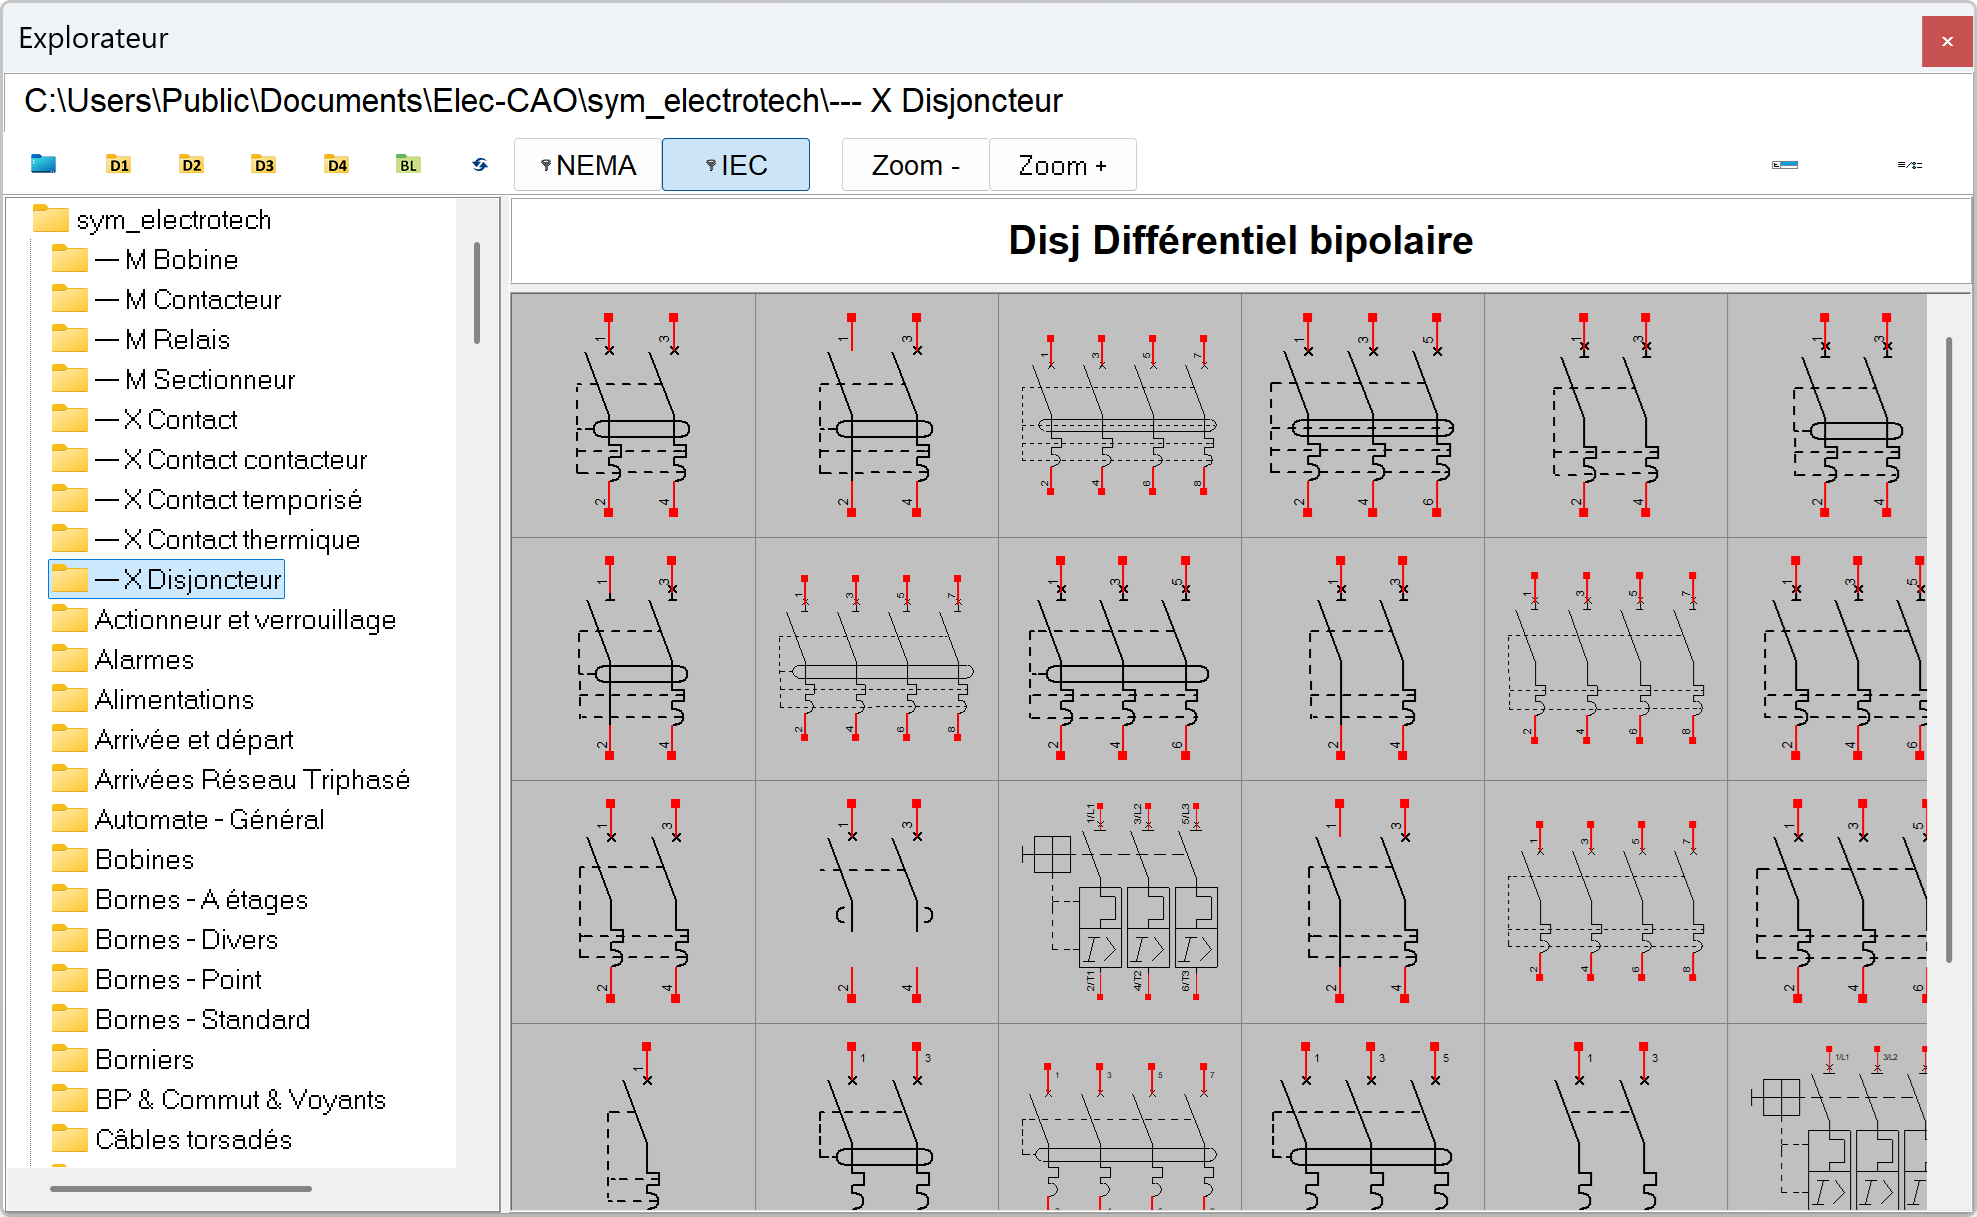The width and height of the screenshot is (1977, 1217).
Task: Select the Bornes - Standard folder
Action: point(202,1020)
